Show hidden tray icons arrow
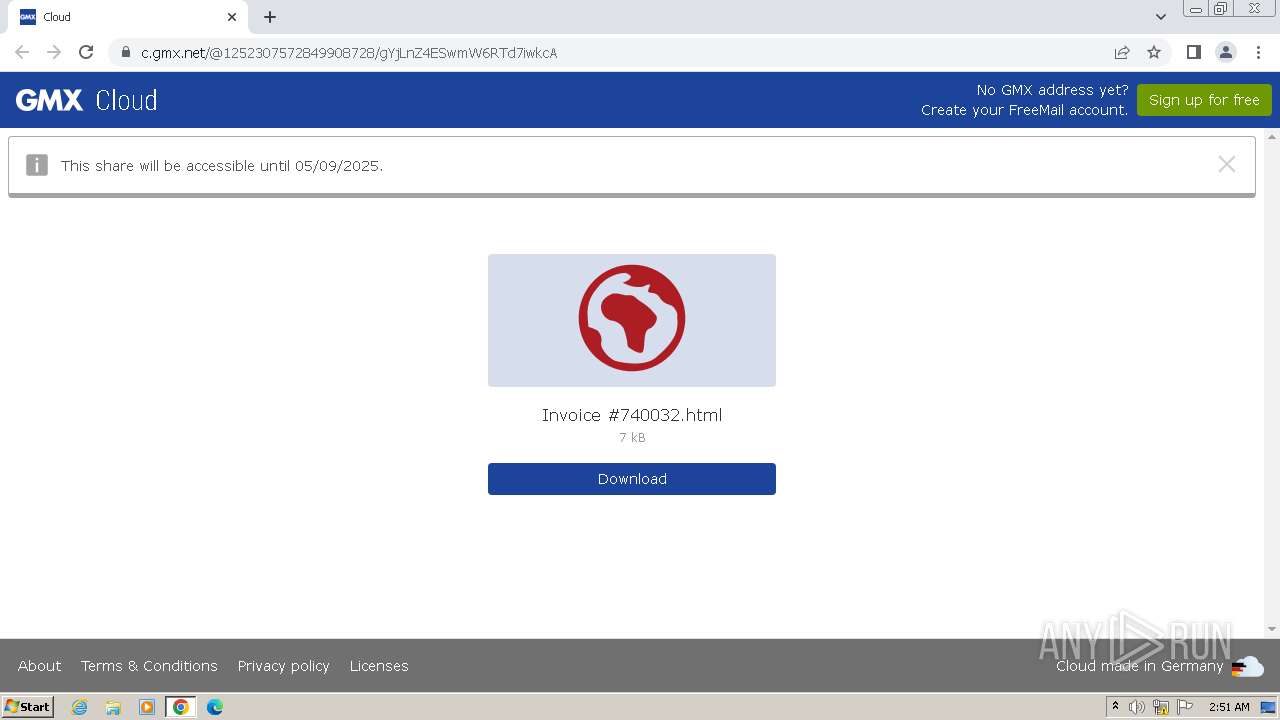Viewport: 1280px width, 720px height. 1115,706
